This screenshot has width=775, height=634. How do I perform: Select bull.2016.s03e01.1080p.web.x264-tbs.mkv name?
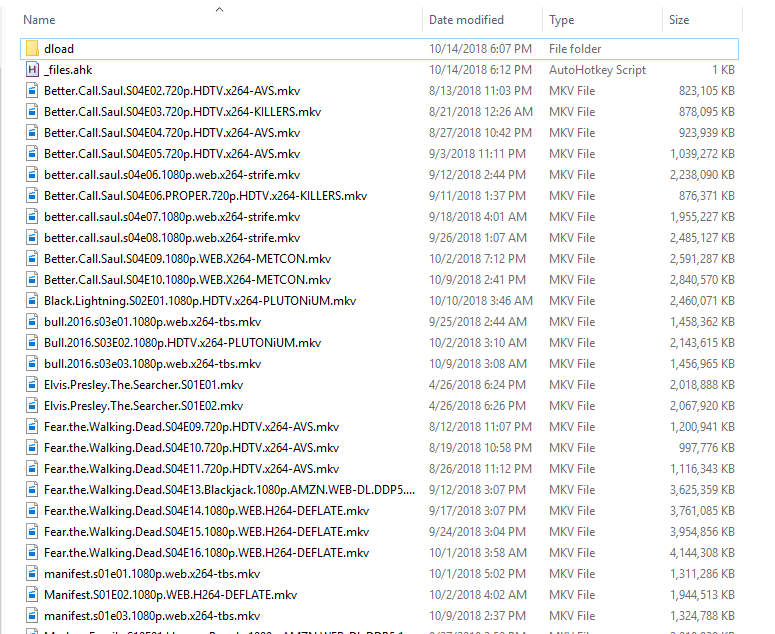152,322
